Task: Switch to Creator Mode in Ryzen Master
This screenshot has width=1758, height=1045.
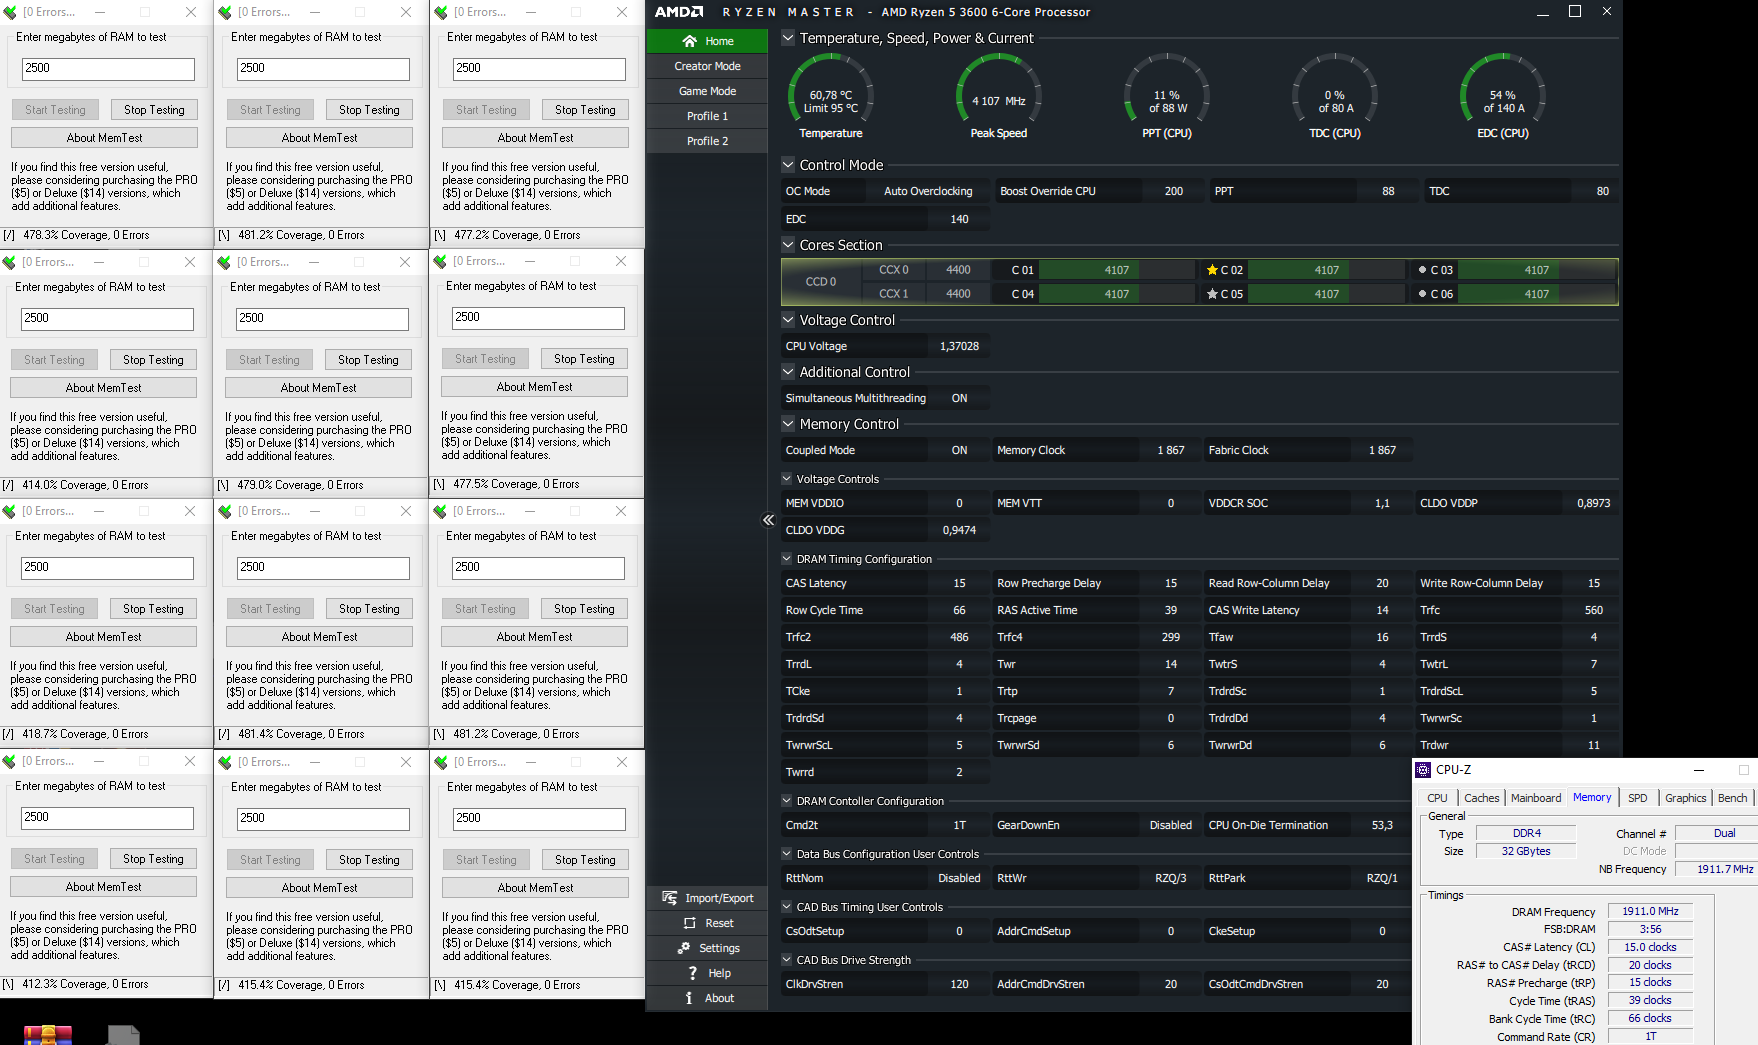Action: click(707, 66)
